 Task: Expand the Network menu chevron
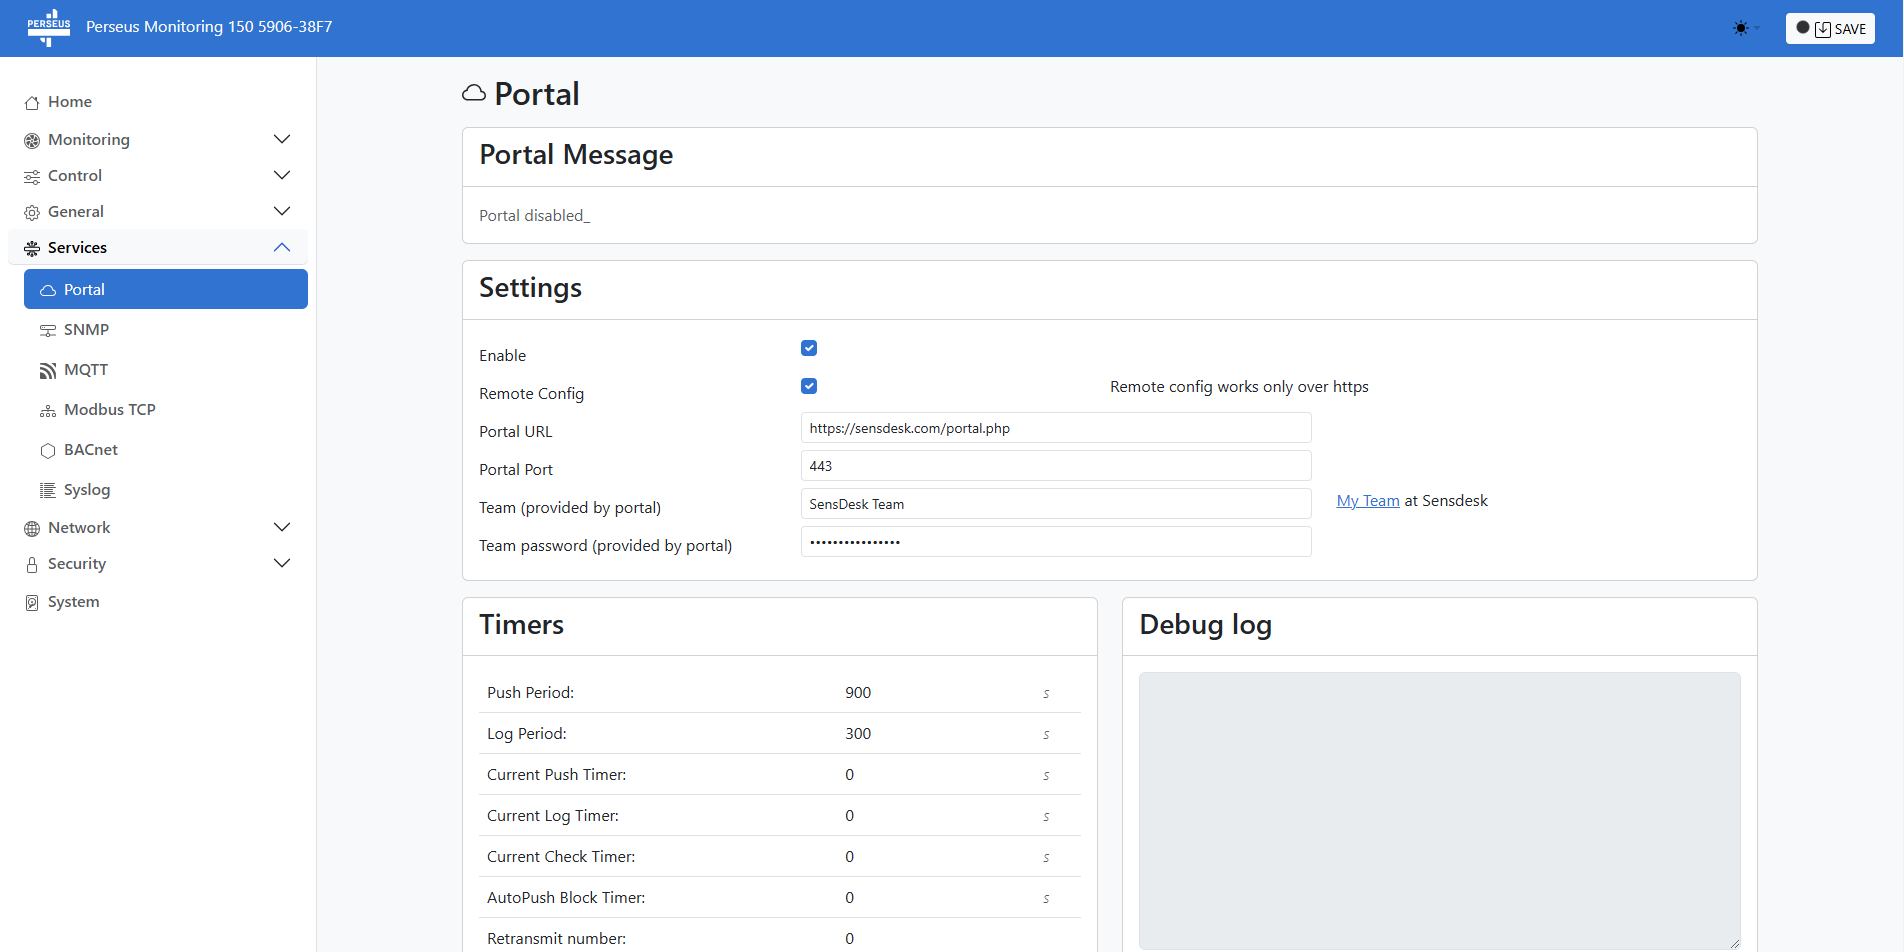[282, 527]
